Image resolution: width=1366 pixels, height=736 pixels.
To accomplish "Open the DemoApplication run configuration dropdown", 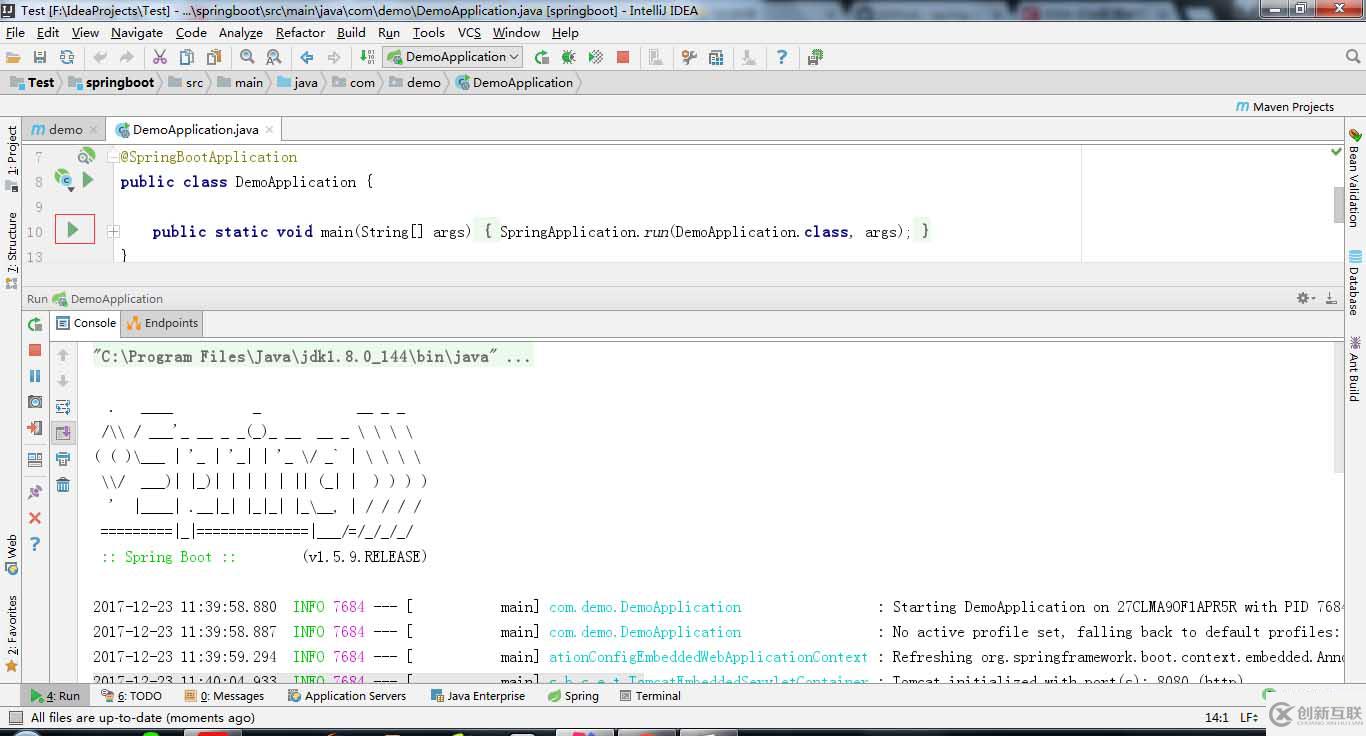I will click(453, 57).
